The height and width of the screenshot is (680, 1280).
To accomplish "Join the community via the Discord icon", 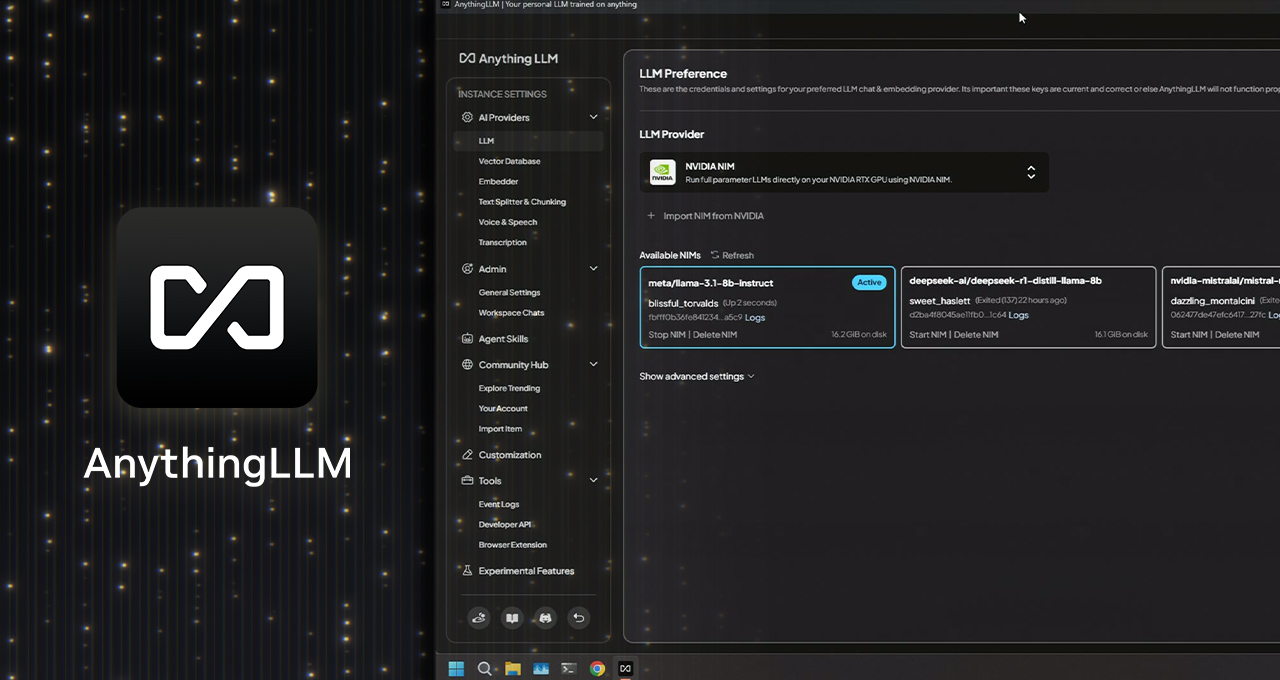I will [545, 618].
